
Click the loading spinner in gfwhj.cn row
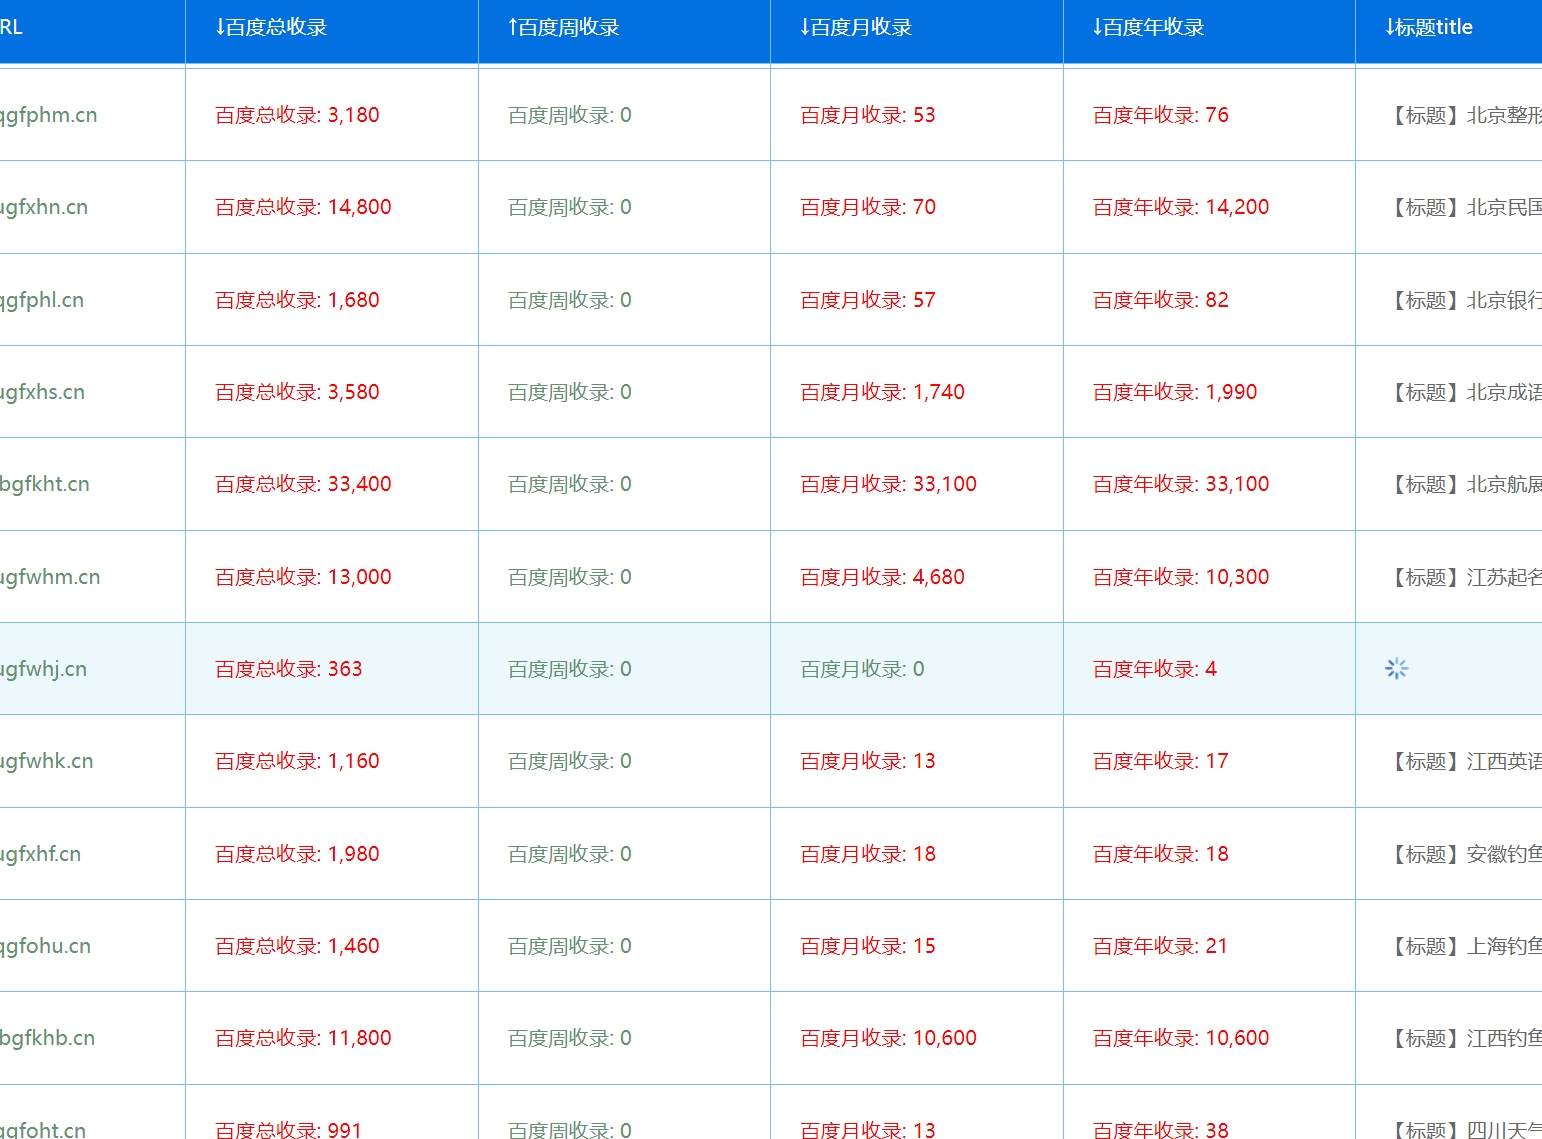tap(1396, 669)
